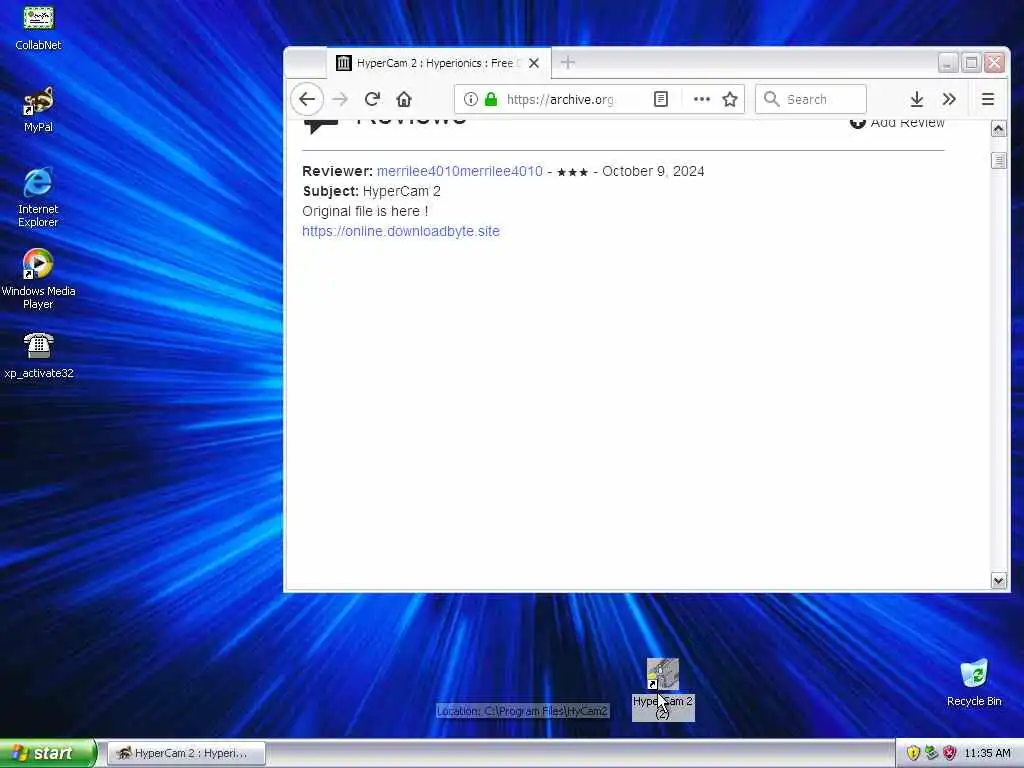This screenshot has width=1024, height=768.
Task: Open site information icon in address bar
Action: [x=470, y=99]
